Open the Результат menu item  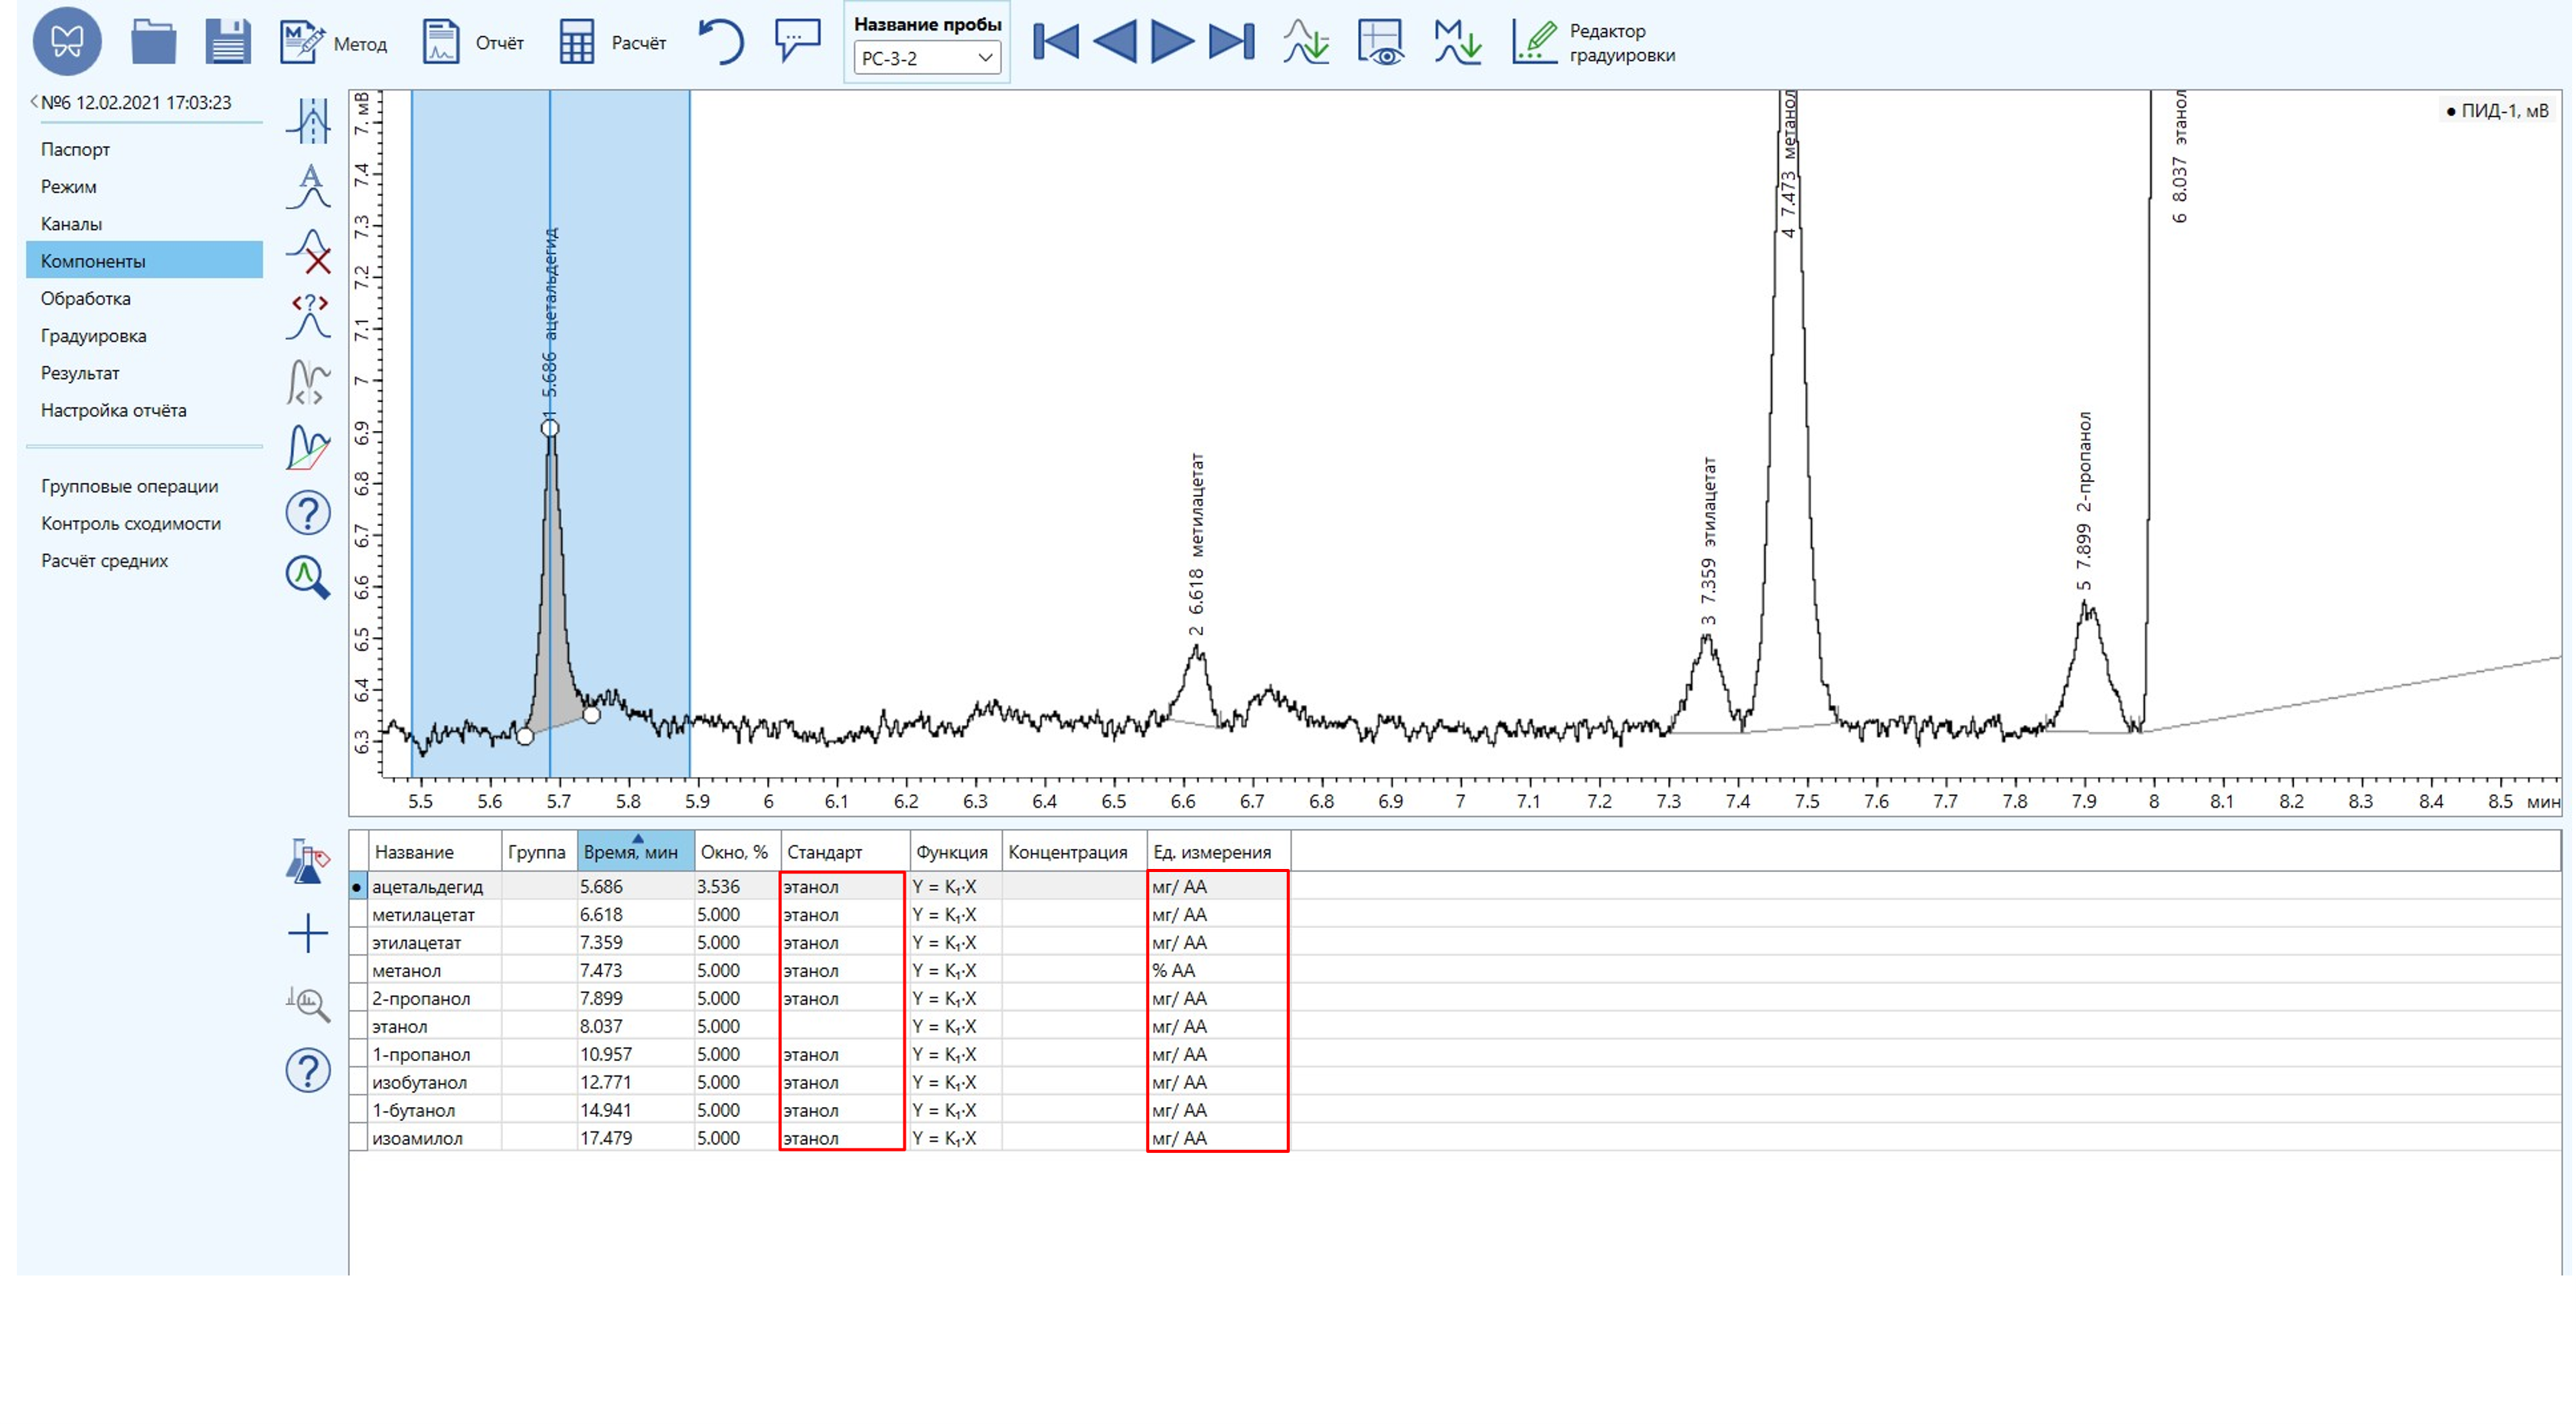tap(80, 373)
